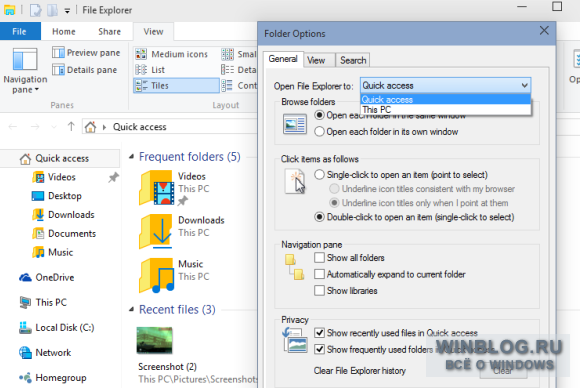Click the Back navigation arrow

click(13, 127)
